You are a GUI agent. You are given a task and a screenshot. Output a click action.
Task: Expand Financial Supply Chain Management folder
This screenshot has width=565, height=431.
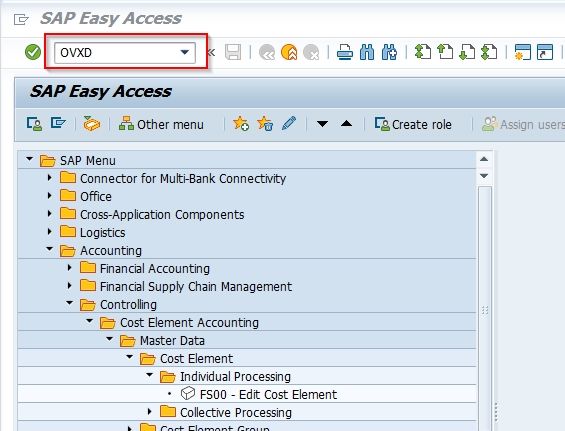[x=70, y=286]
